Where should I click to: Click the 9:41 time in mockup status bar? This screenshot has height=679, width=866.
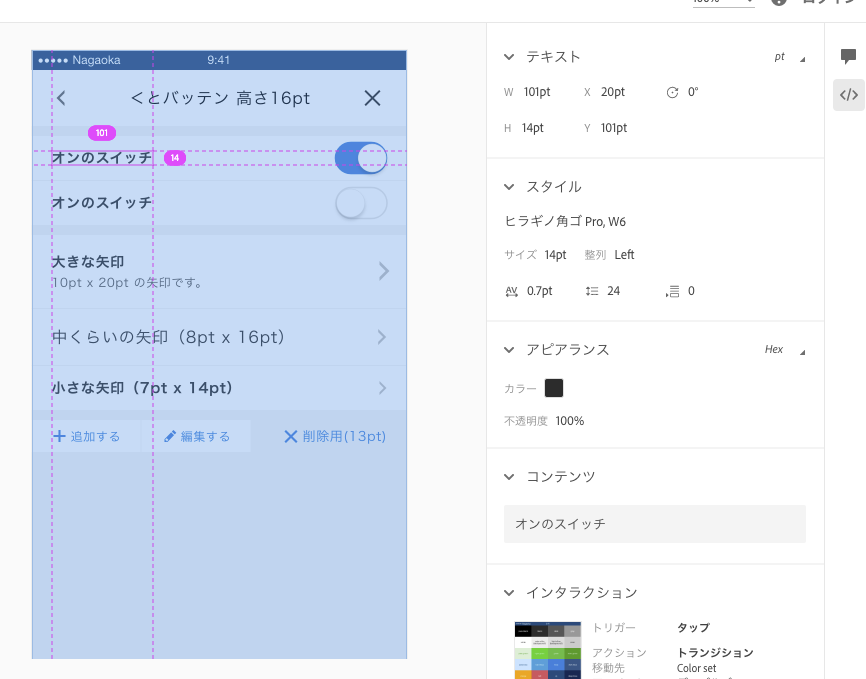coord(219,60)
